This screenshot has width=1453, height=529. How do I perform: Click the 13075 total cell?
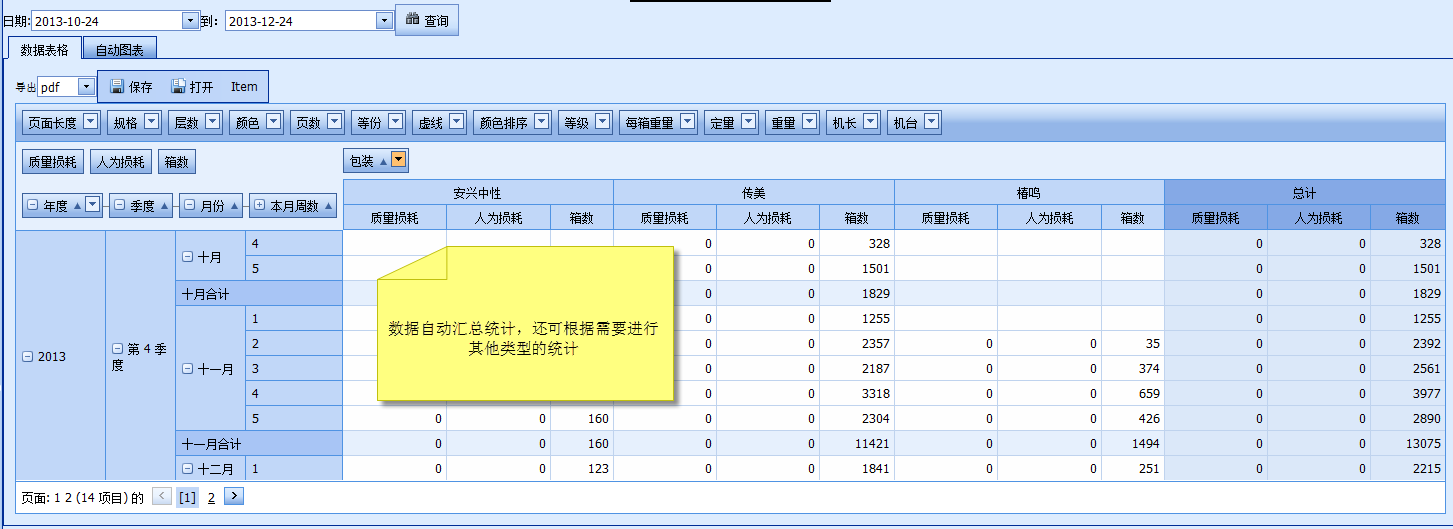pos(1408,443)
